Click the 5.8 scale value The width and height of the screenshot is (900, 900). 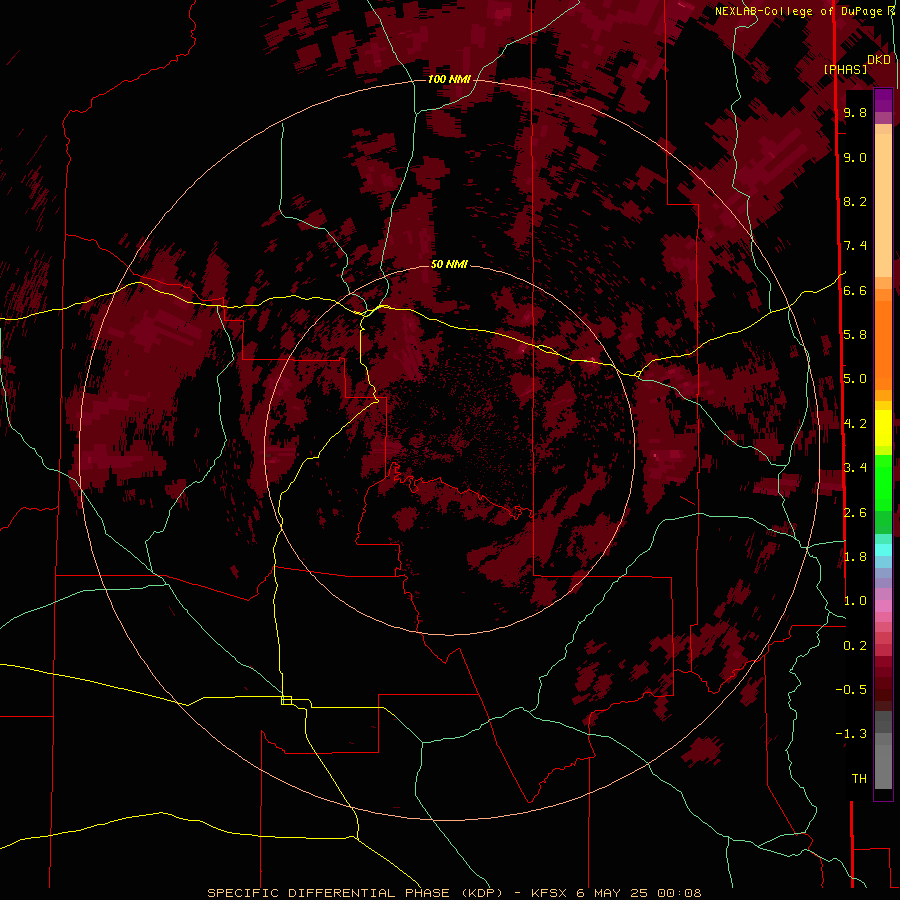pyautogui.click(x=855, y=335)
